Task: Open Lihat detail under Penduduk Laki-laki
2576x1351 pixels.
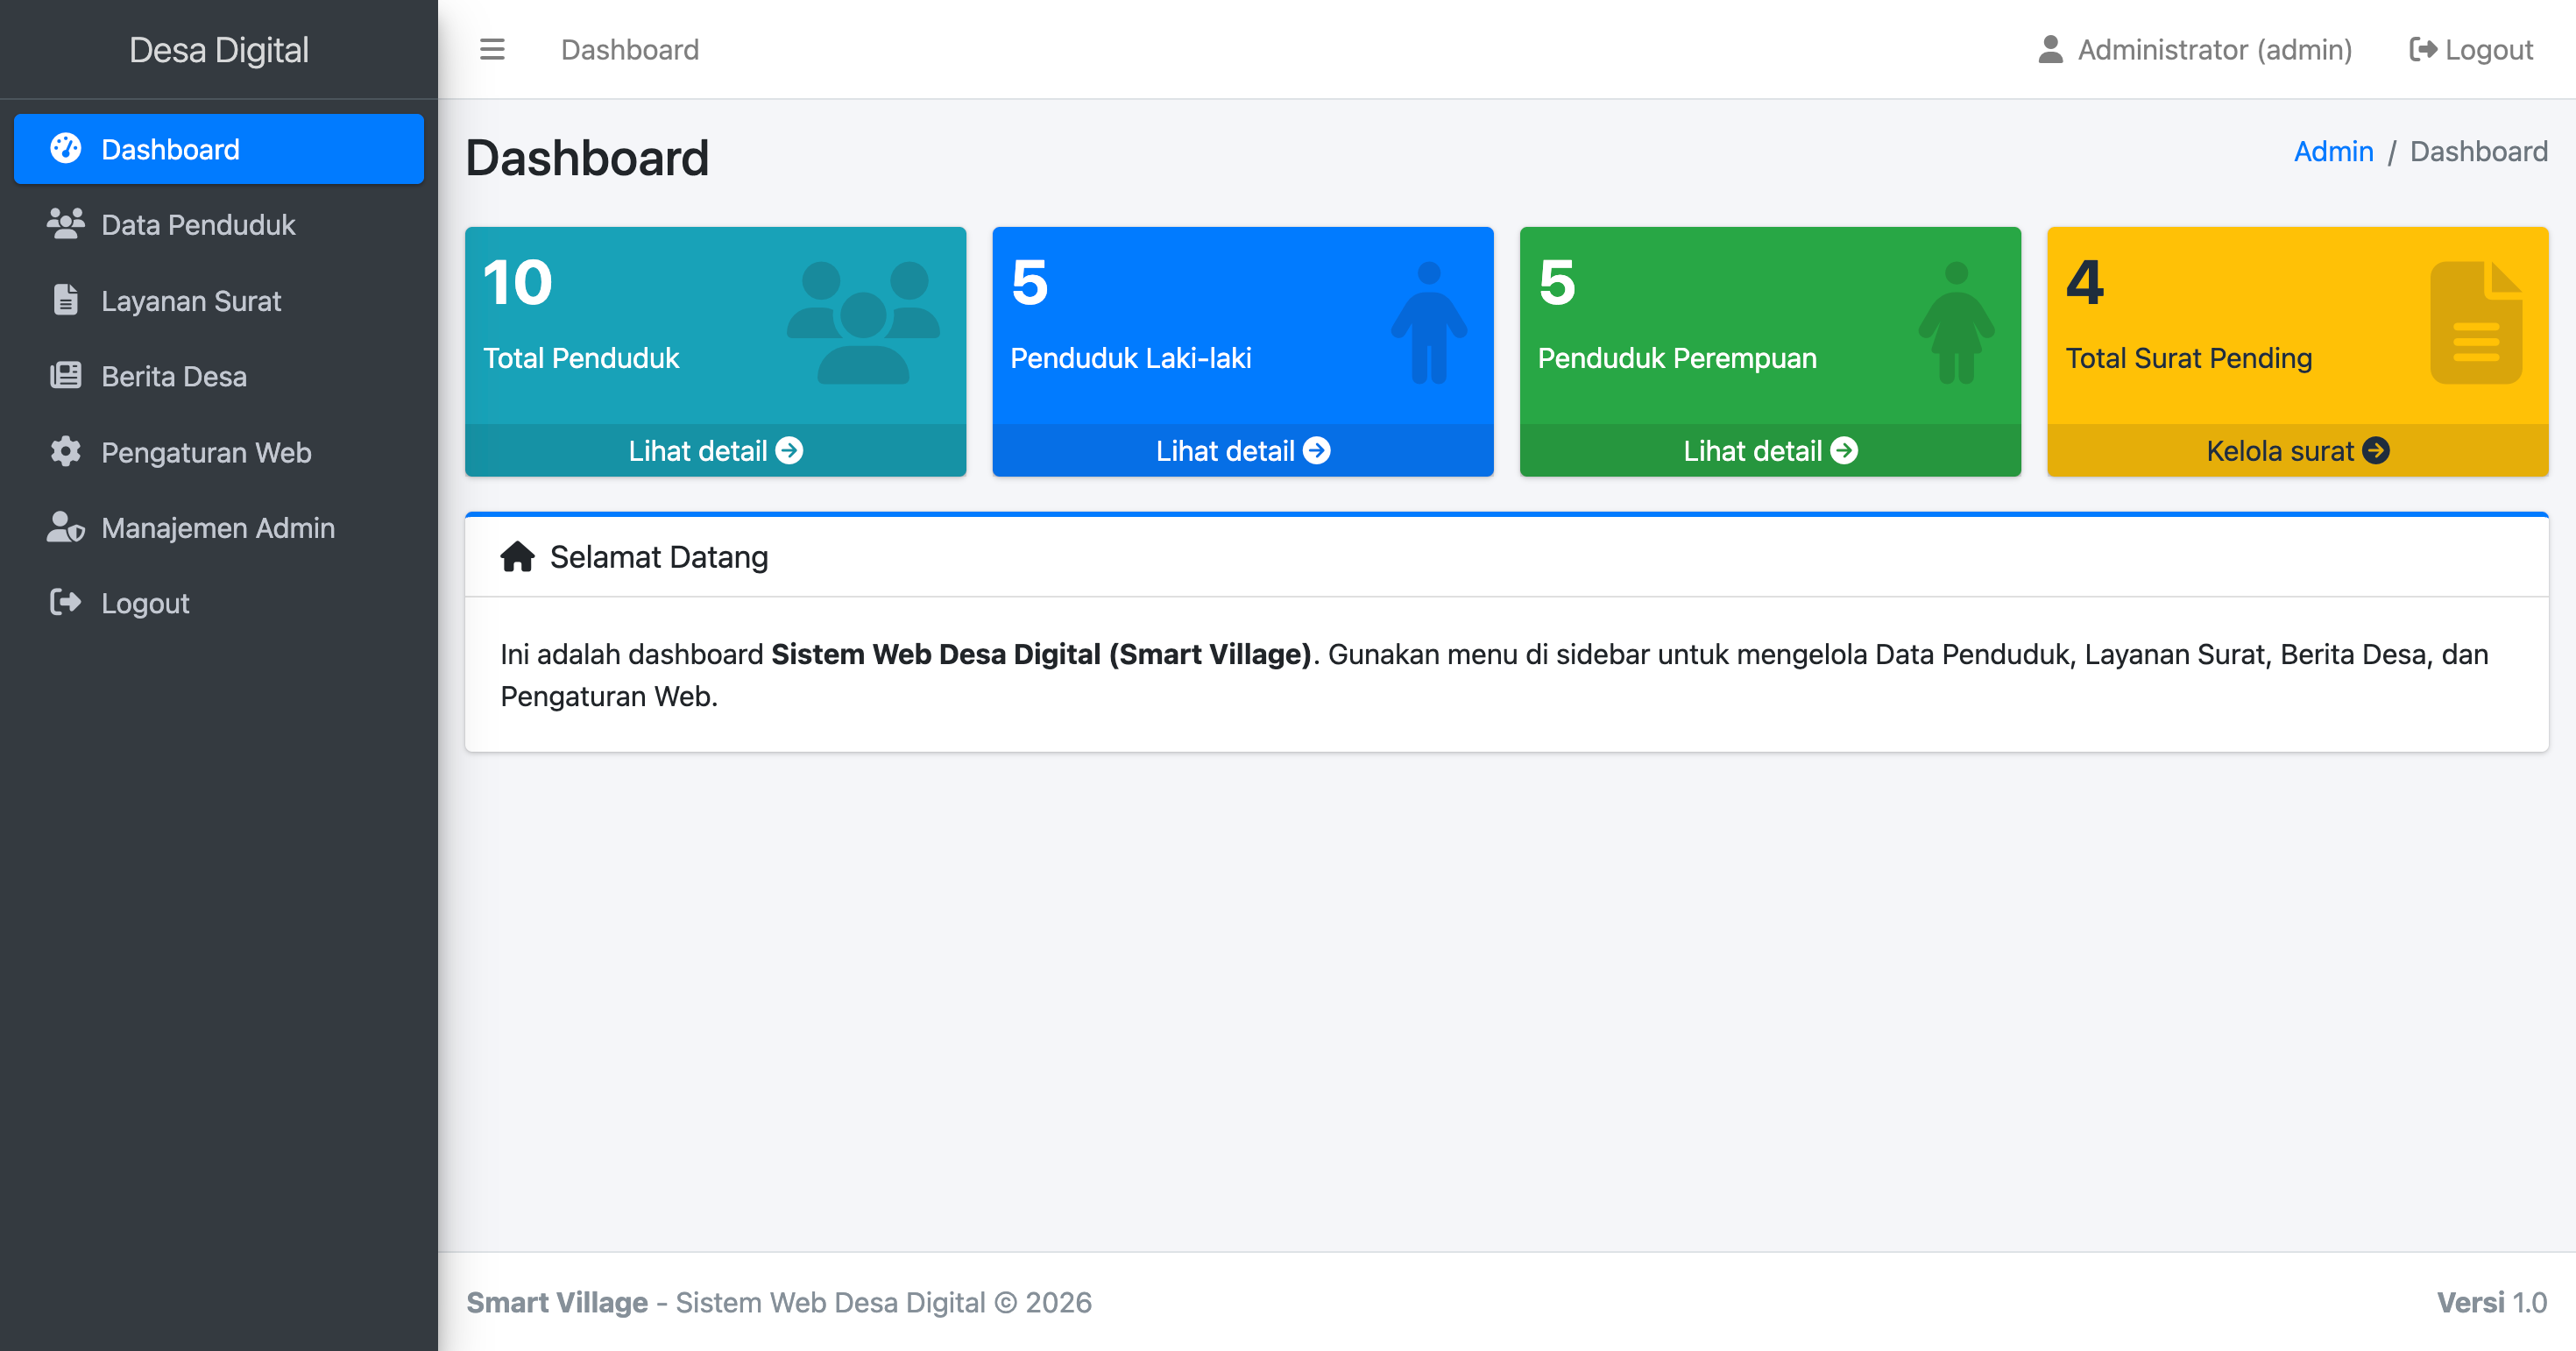Action: coord(1242,451)
